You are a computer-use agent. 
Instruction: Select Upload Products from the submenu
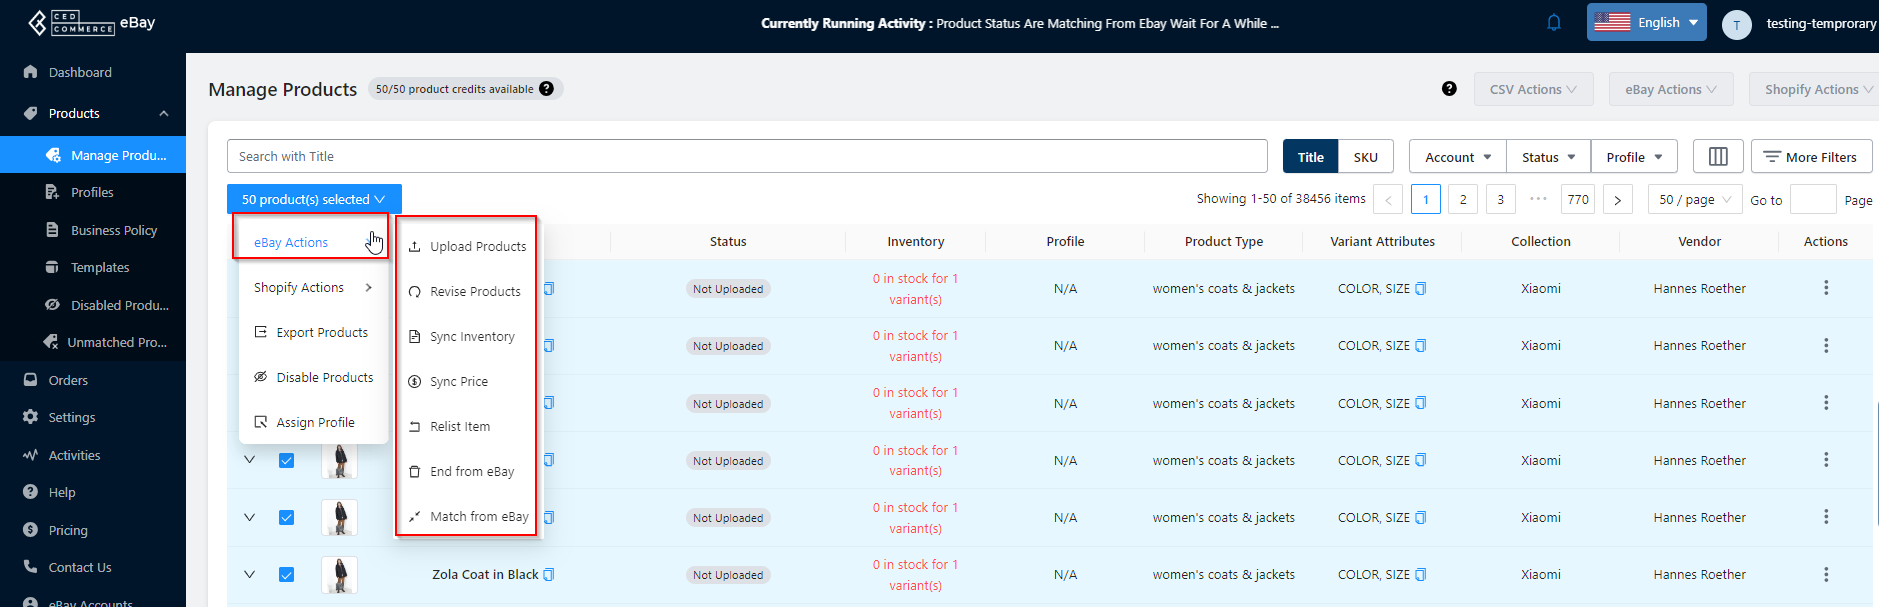point(467,246)
